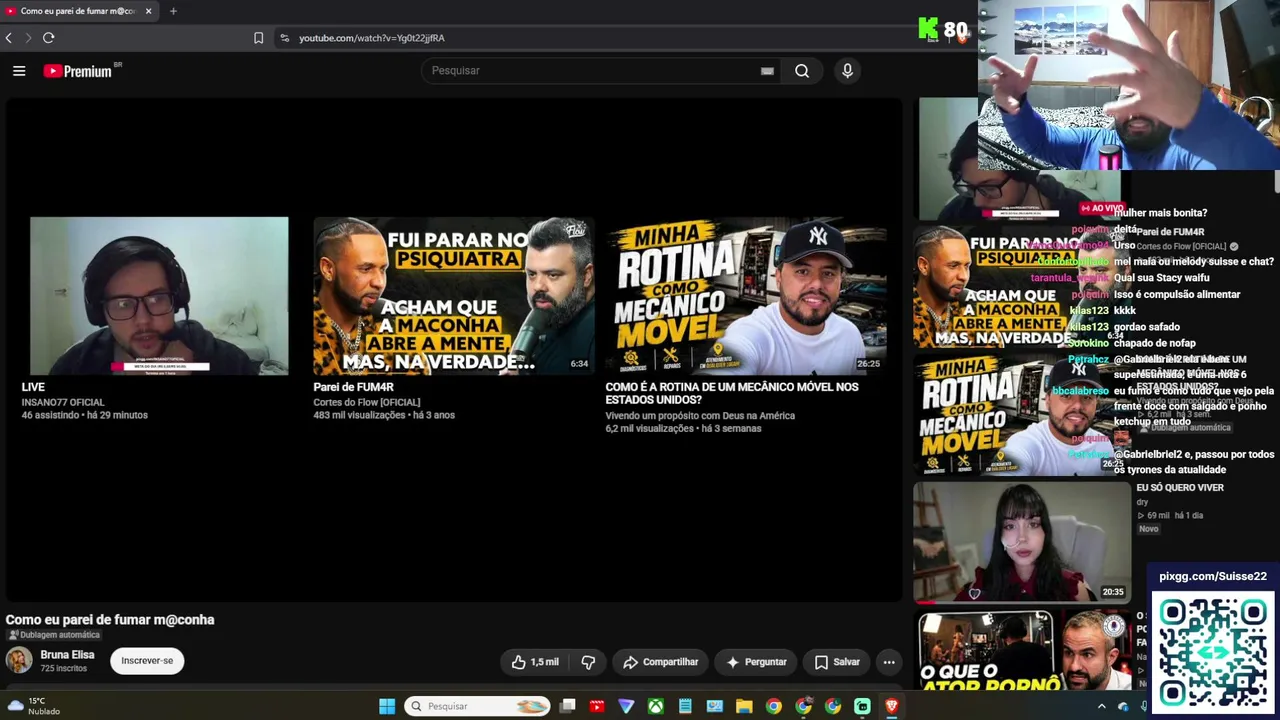The height and width of the screenshot is (720, 1280).
Task: Go forward with the browser forward arrow
Action: [28, 38]
